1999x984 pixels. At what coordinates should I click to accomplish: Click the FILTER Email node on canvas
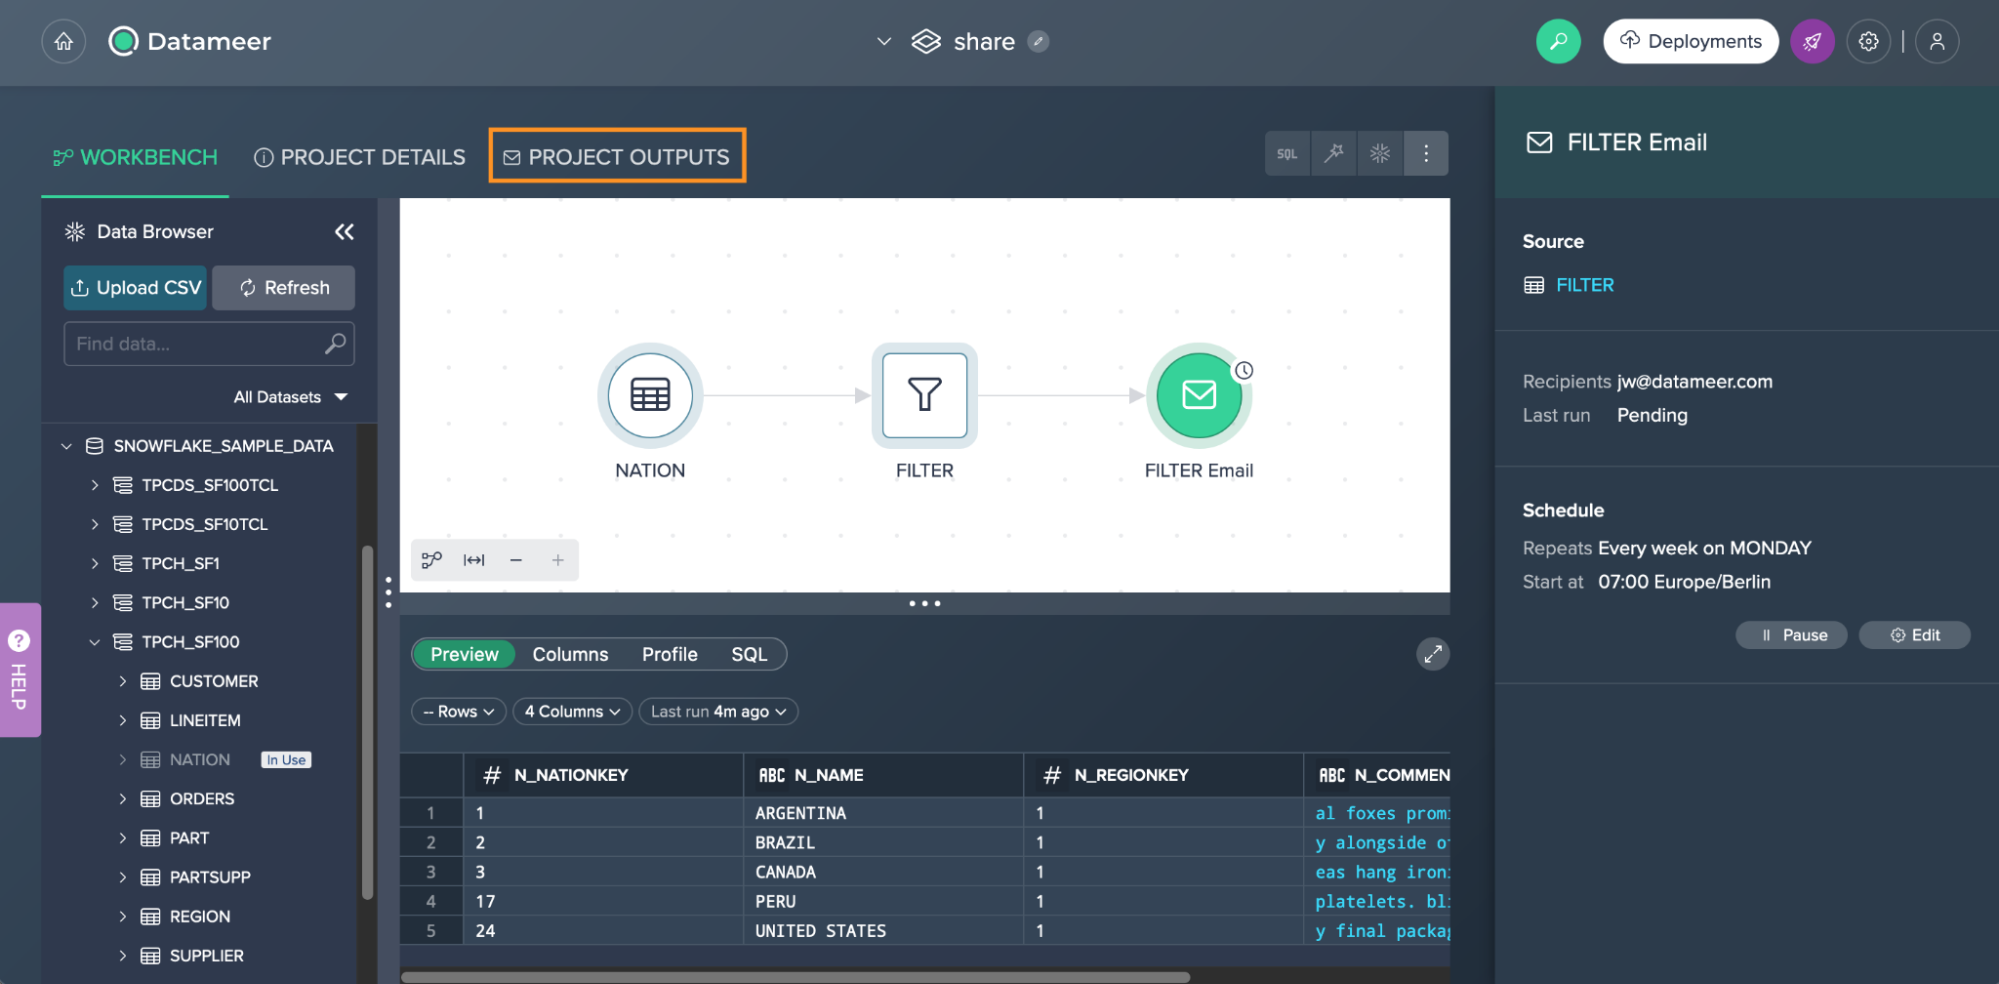[1199, 396]
